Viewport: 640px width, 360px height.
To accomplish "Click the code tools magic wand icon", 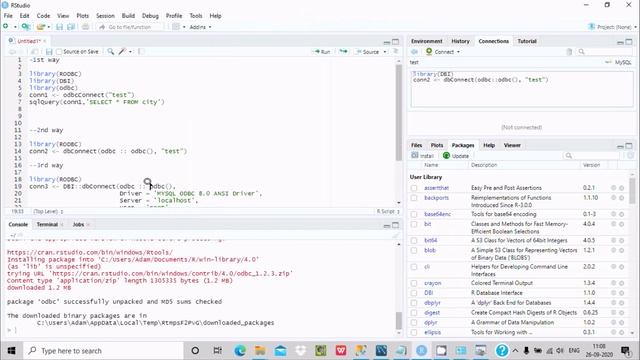I will [x=122, y=51].
